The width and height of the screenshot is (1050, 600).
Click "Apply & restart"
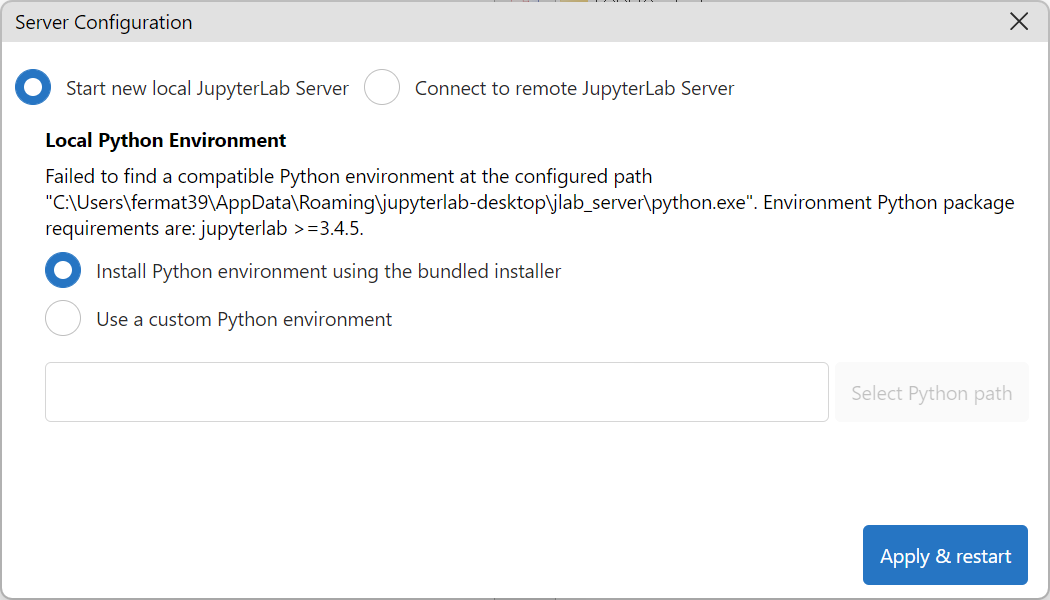tap(945, 555)
